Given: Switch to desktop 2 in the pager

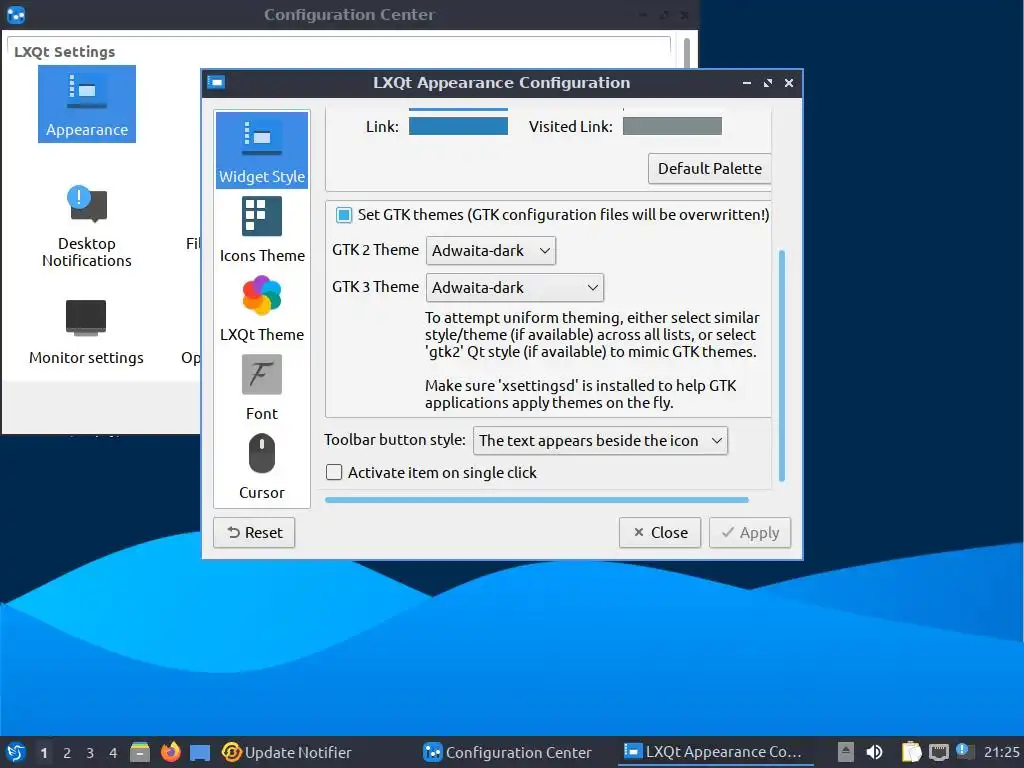Looking at the screenshot, I should click(x=67, y=753).
